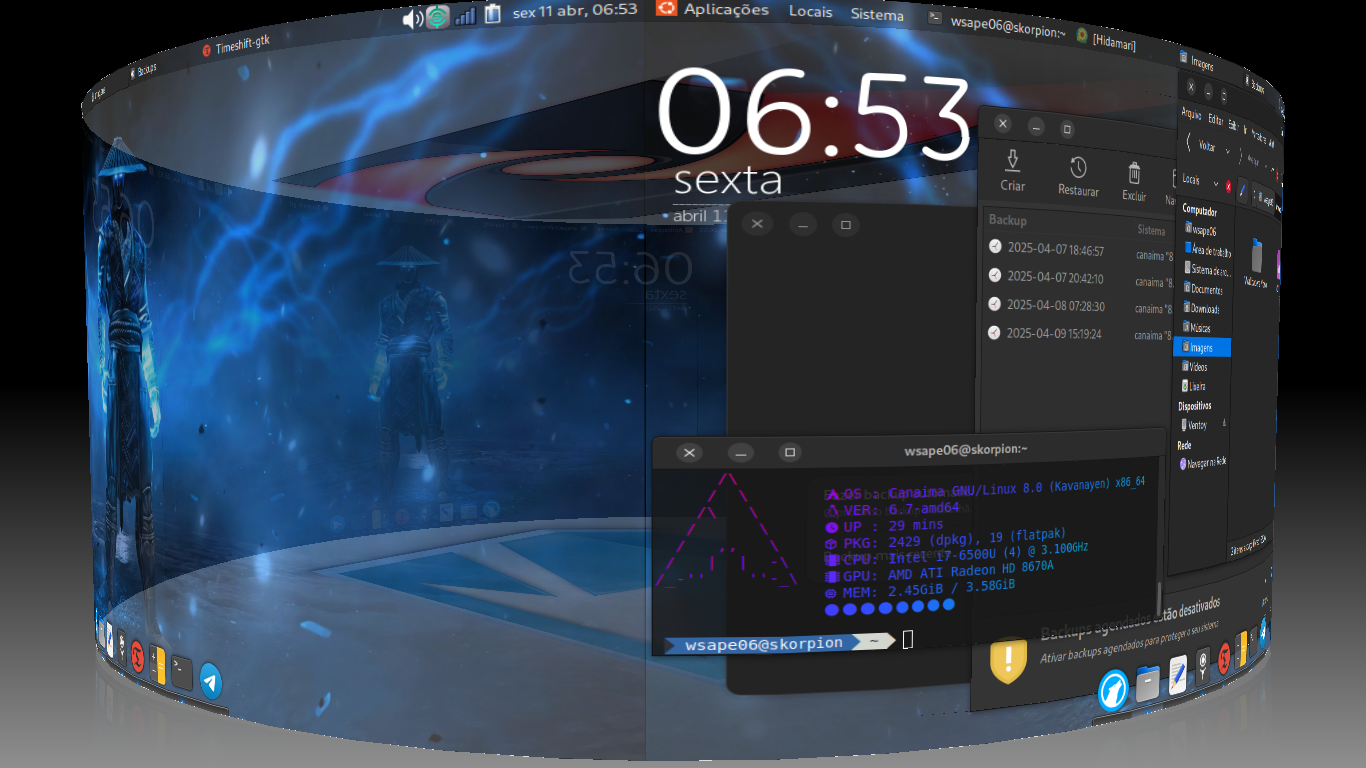Click the large 06:53 desktop clock widget
Image resolution: width=1366 pixels, height=768 pixels.
(x=814, y=113)
